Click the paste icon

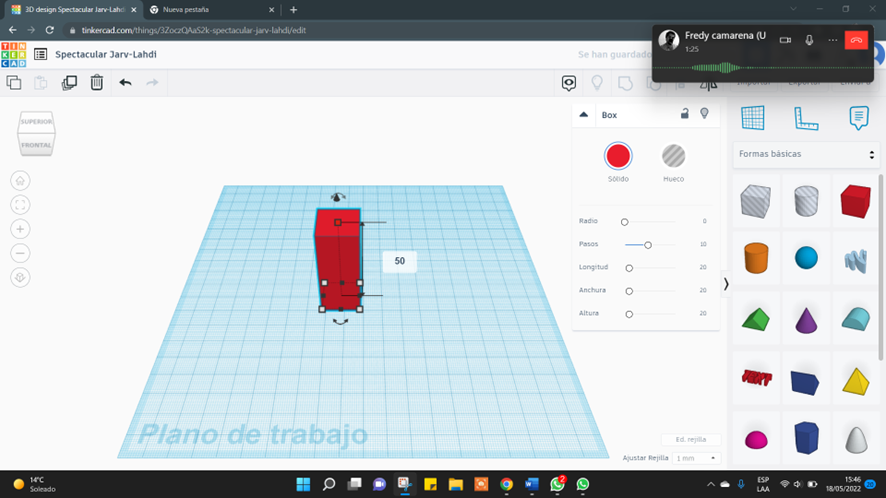pos(41,83)
